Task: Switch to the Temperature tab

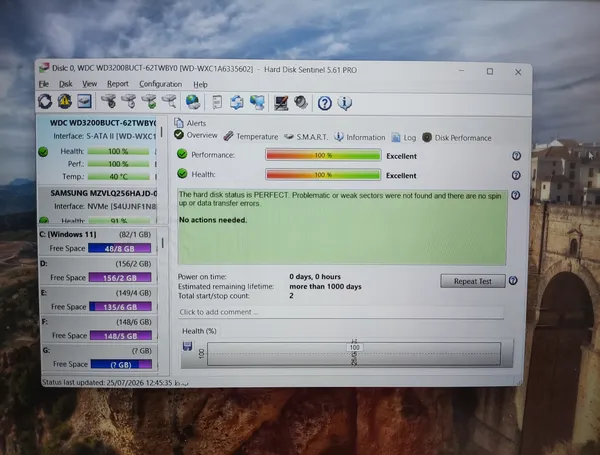Action: [251, 136]
